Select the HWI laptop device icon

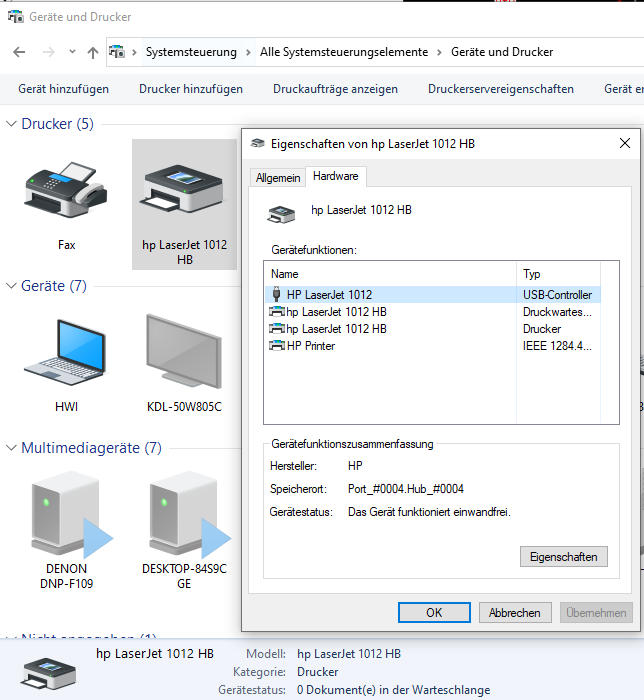66,353
